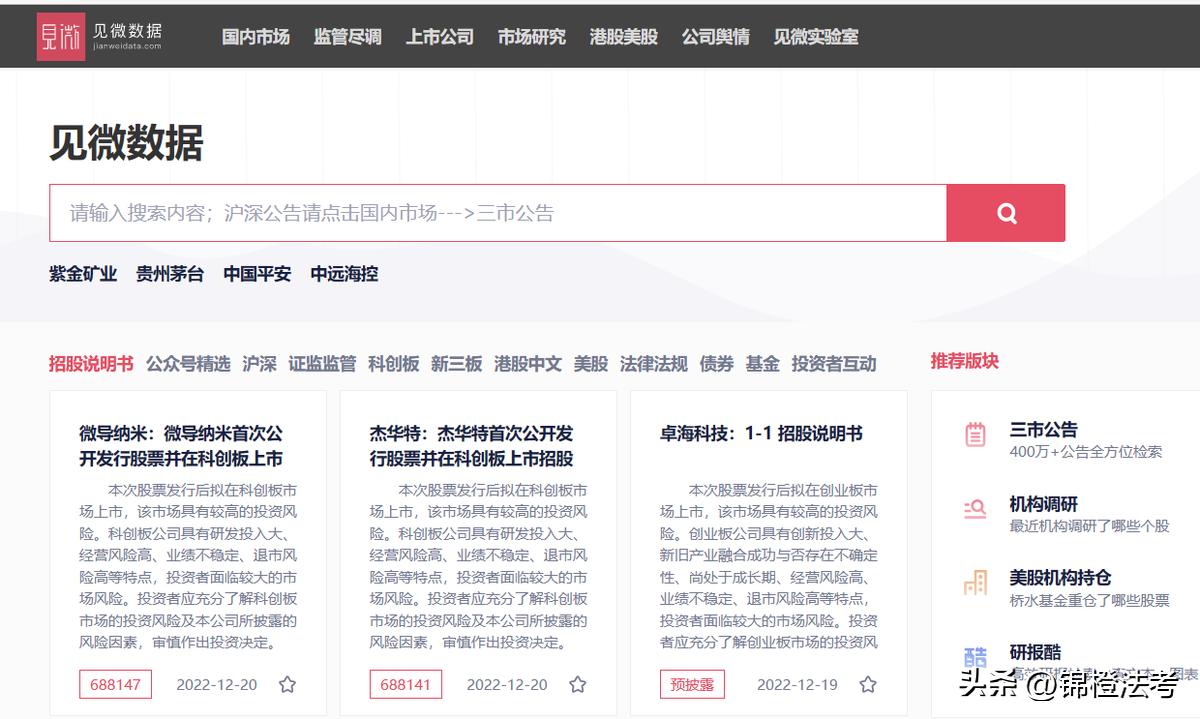Click the 紫金矿业 hot search link

coord(83,273)
